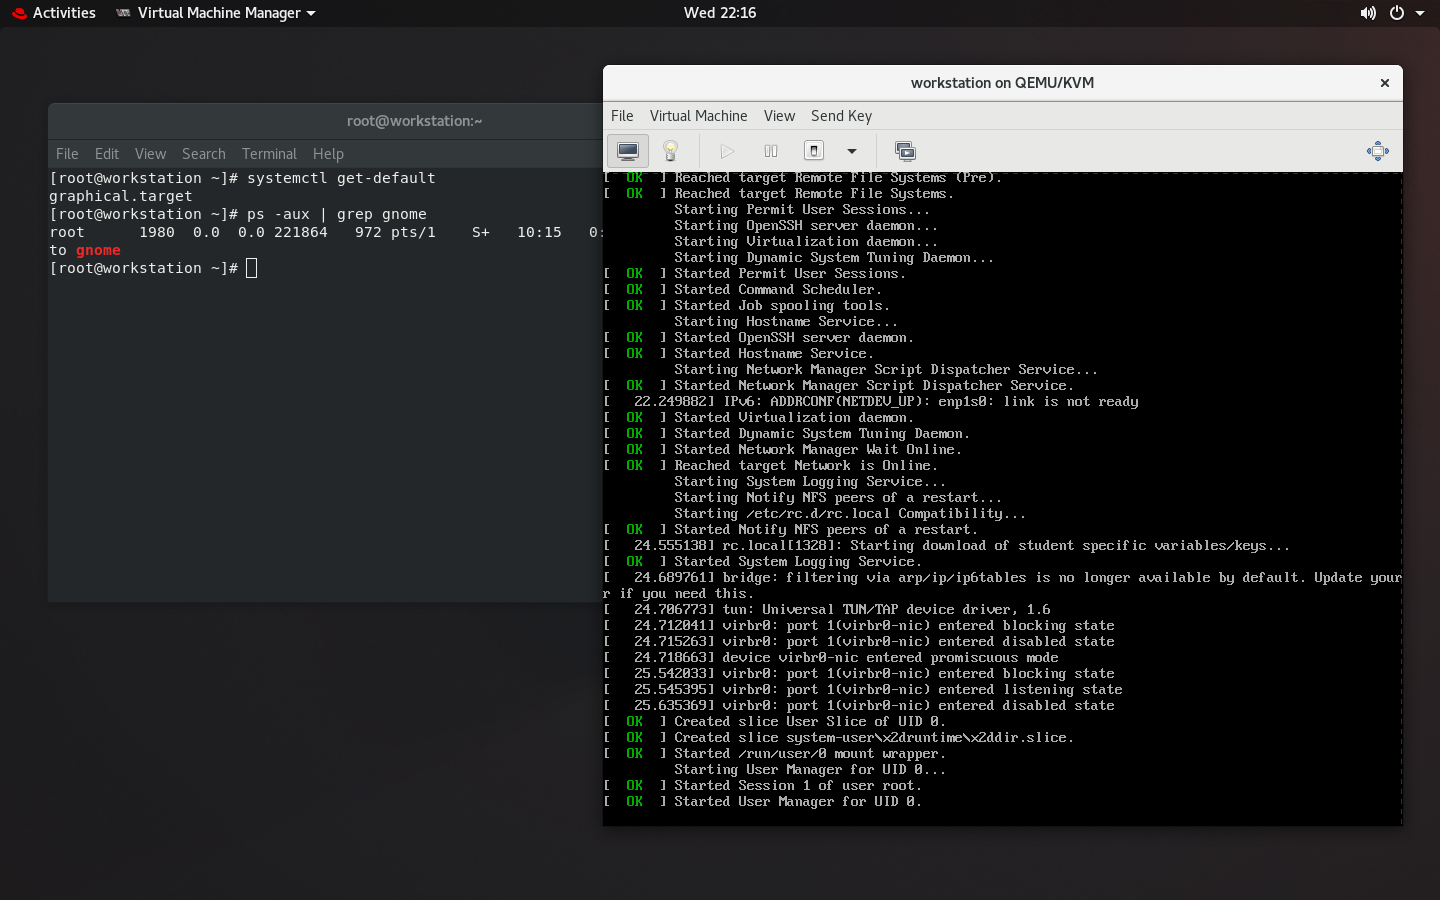Click 'Starting Virtualization daemon...' console line

coord(806,241)
